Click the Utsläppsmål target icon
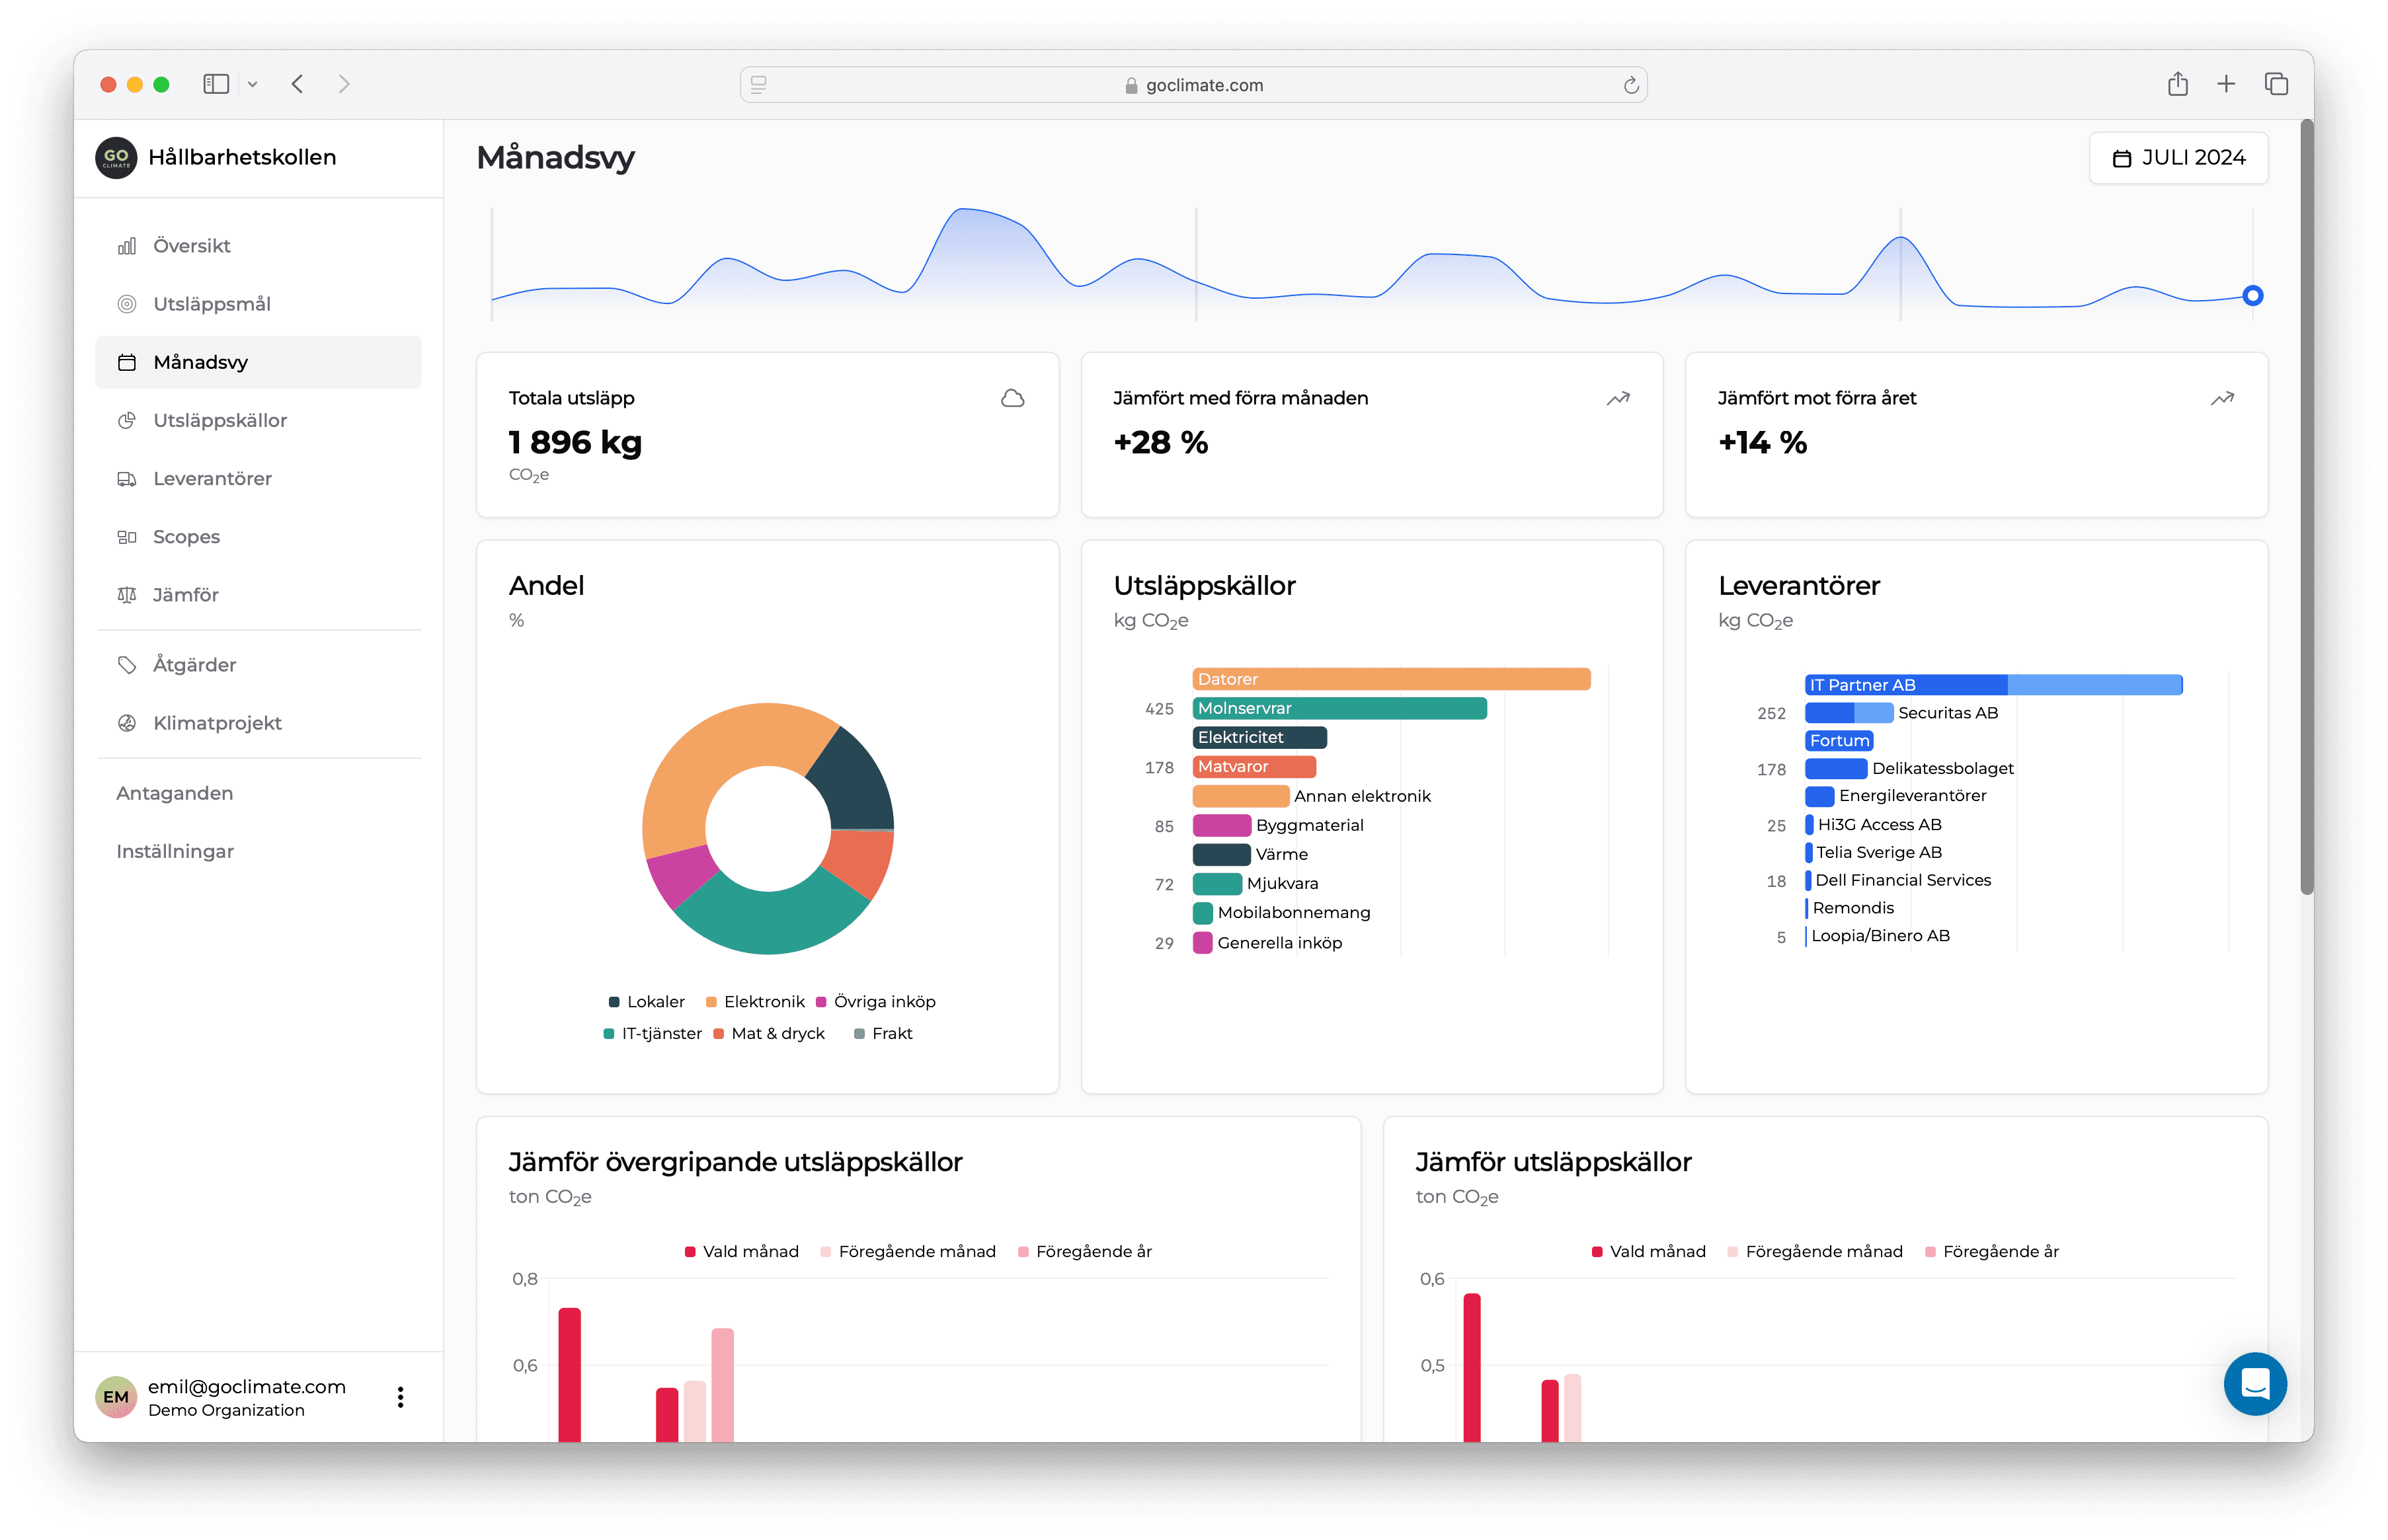 [127, 304]
